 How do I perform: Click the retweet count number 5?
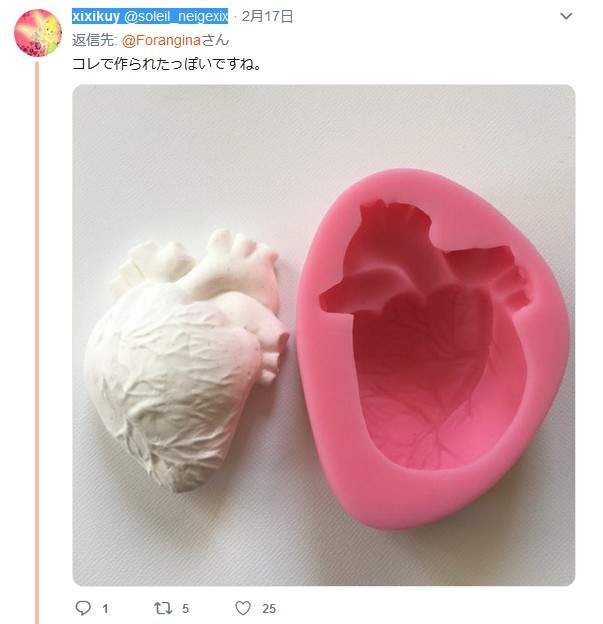tap(186, 608)
